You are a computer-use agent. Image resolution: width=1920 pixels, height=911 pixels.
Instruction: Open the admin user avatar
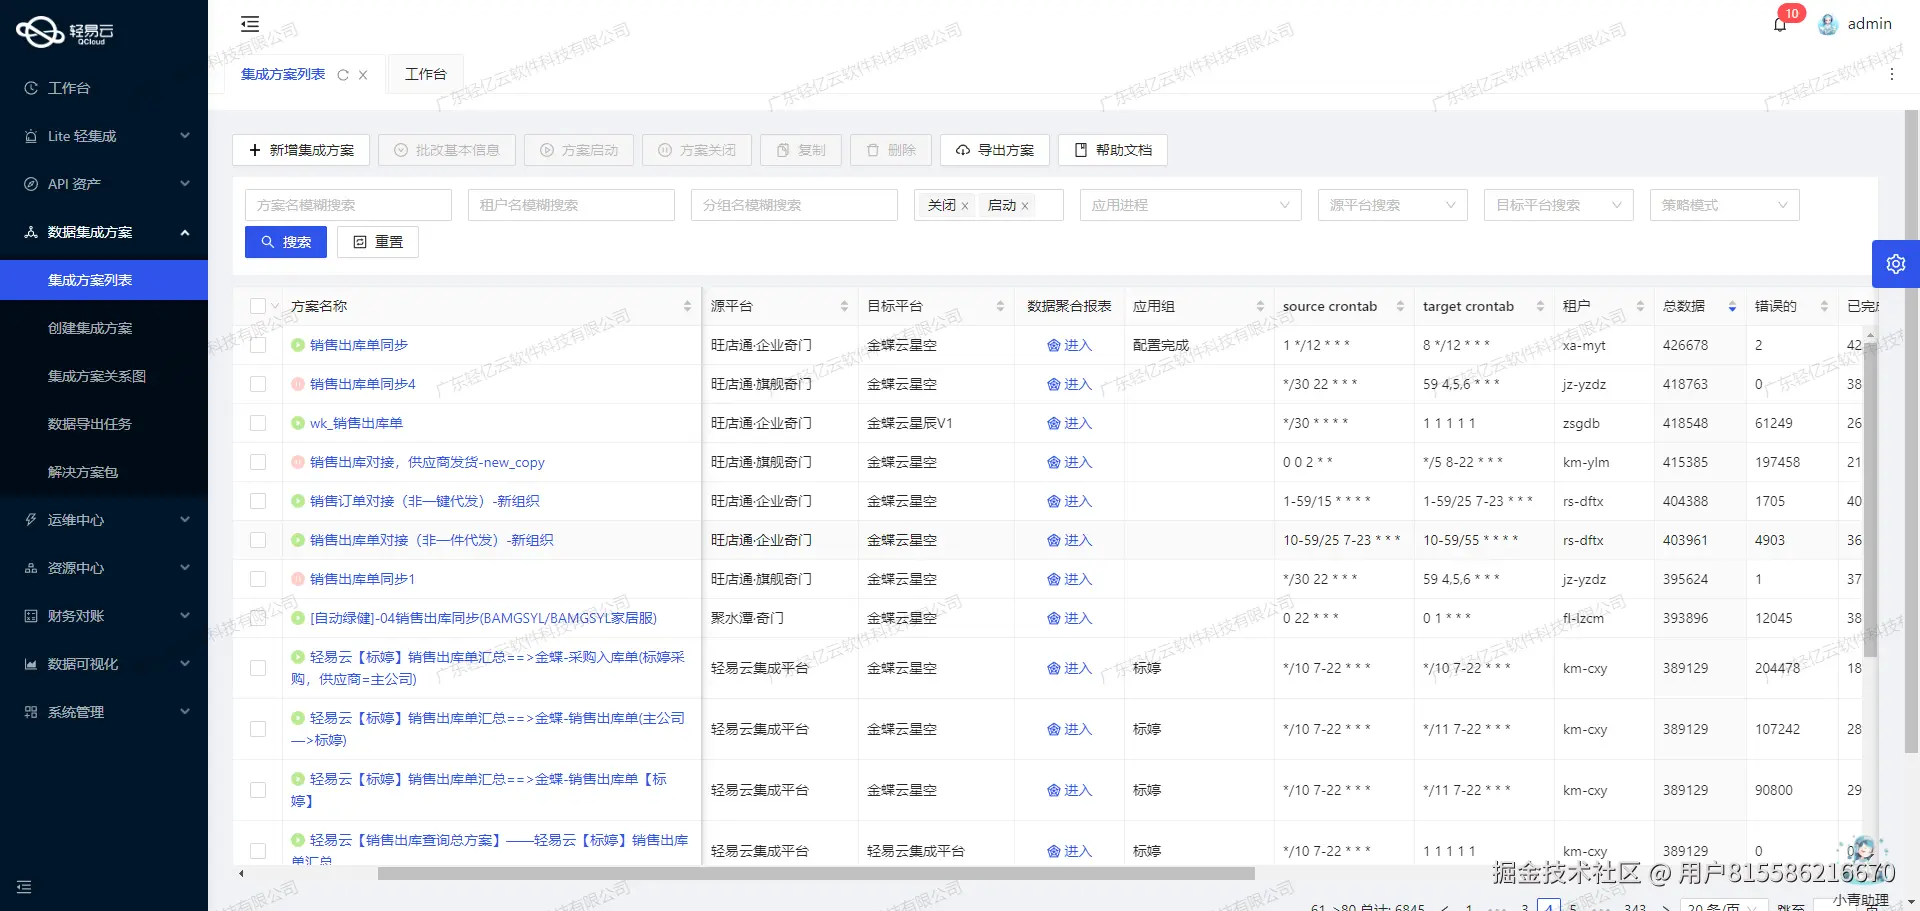(x=1828, y=24)
